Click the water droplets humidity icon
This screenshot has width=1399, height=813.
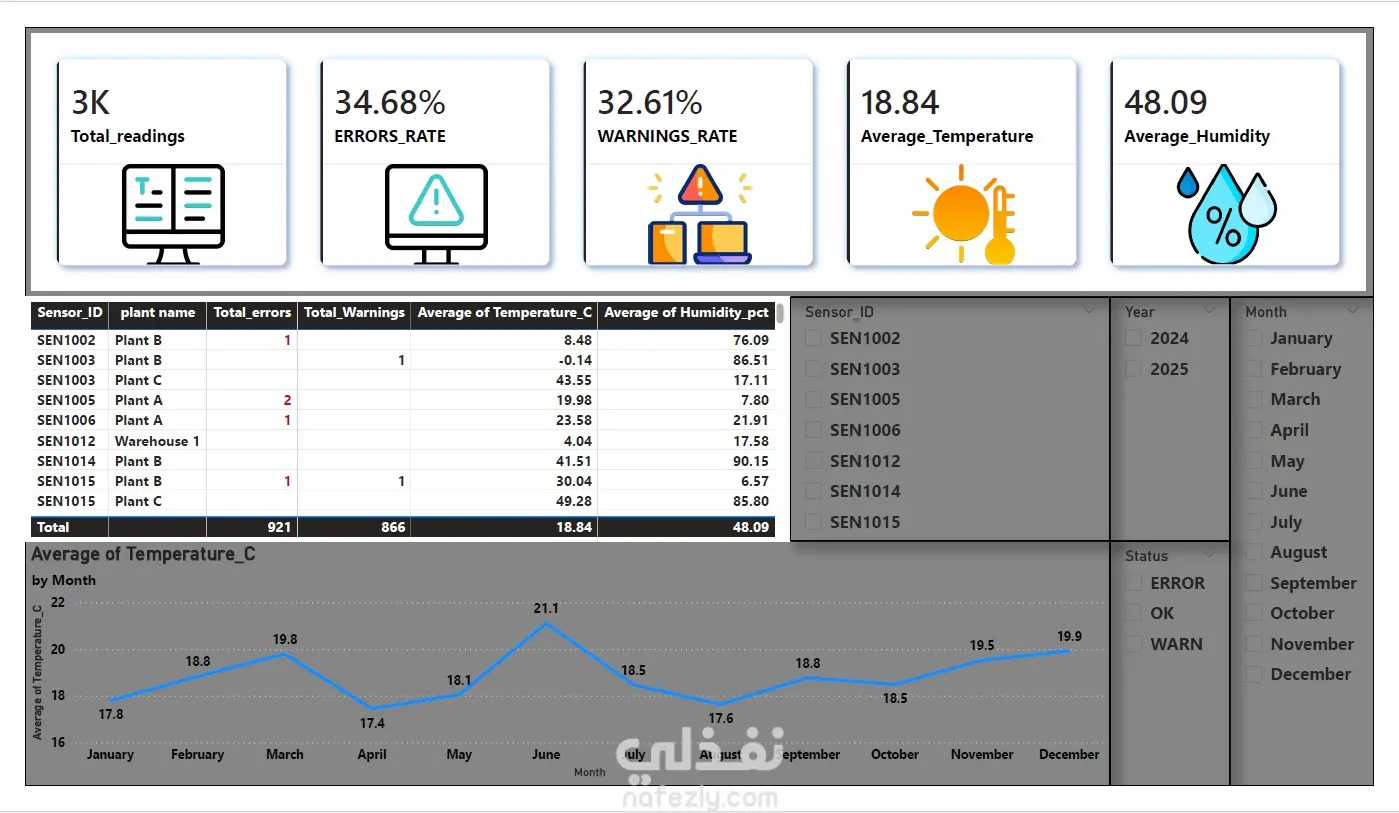coord(1226,214)
